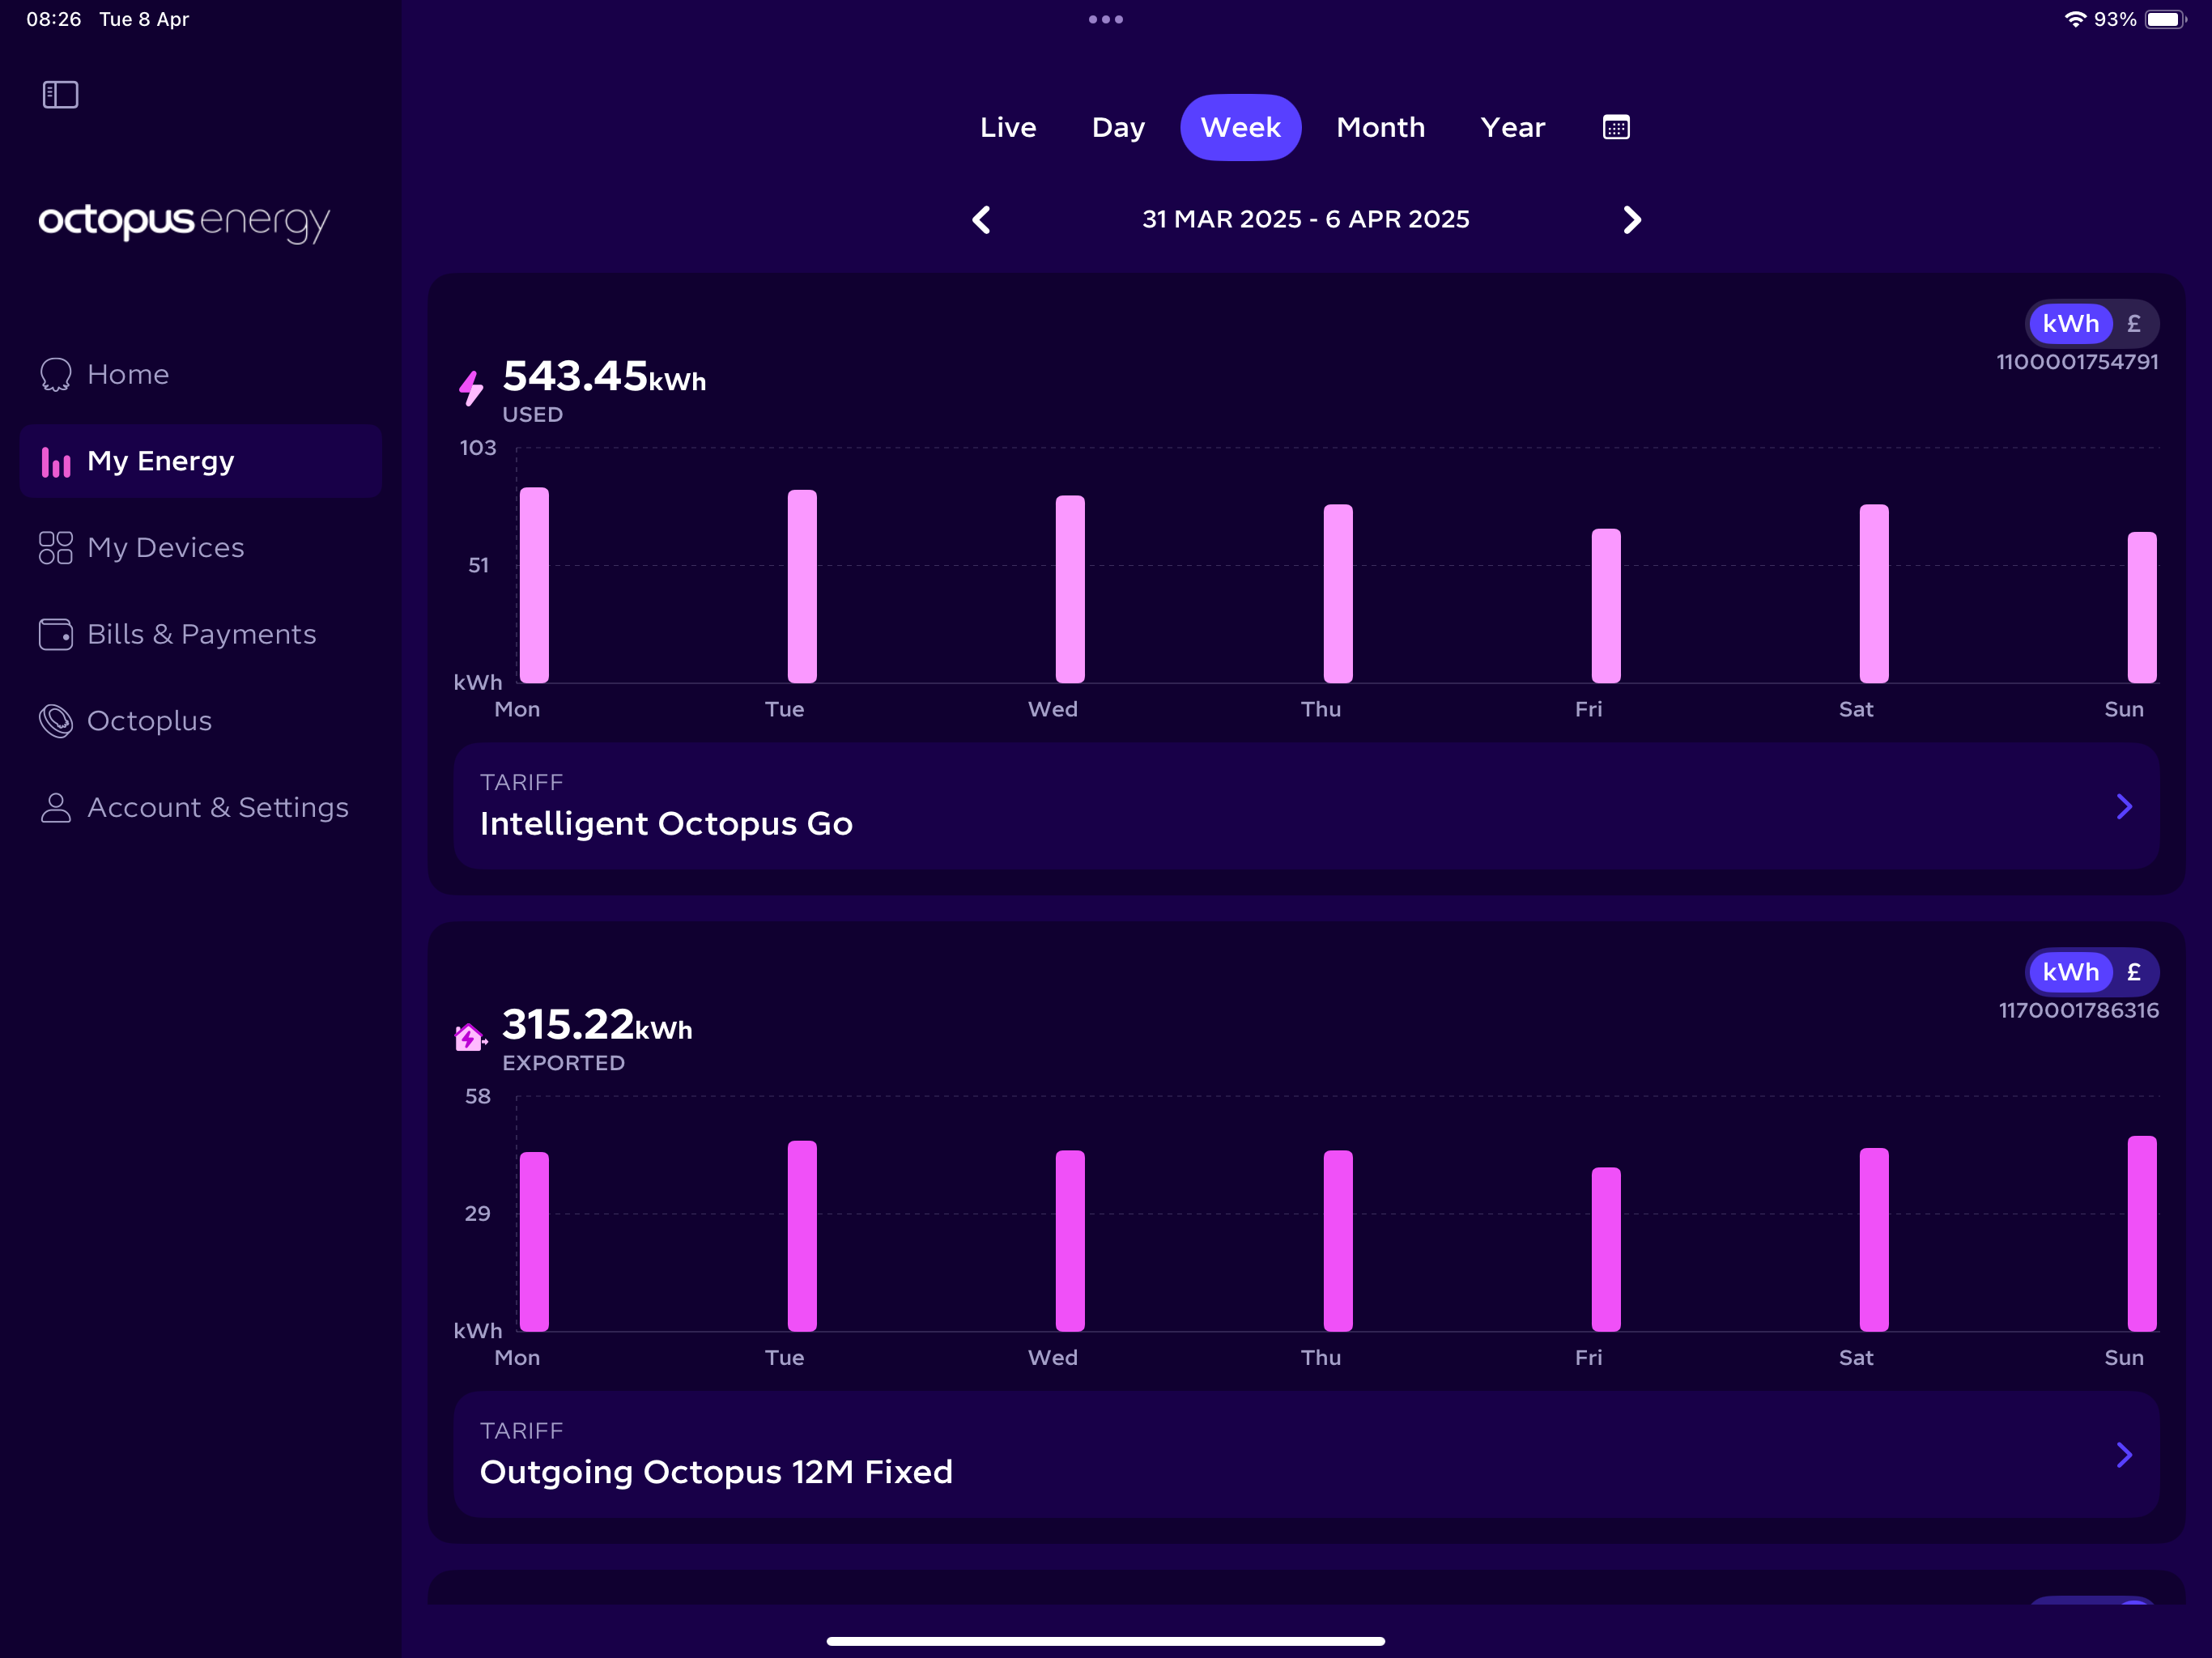Click the Octopus Energy logo

[x=184, y=221]
